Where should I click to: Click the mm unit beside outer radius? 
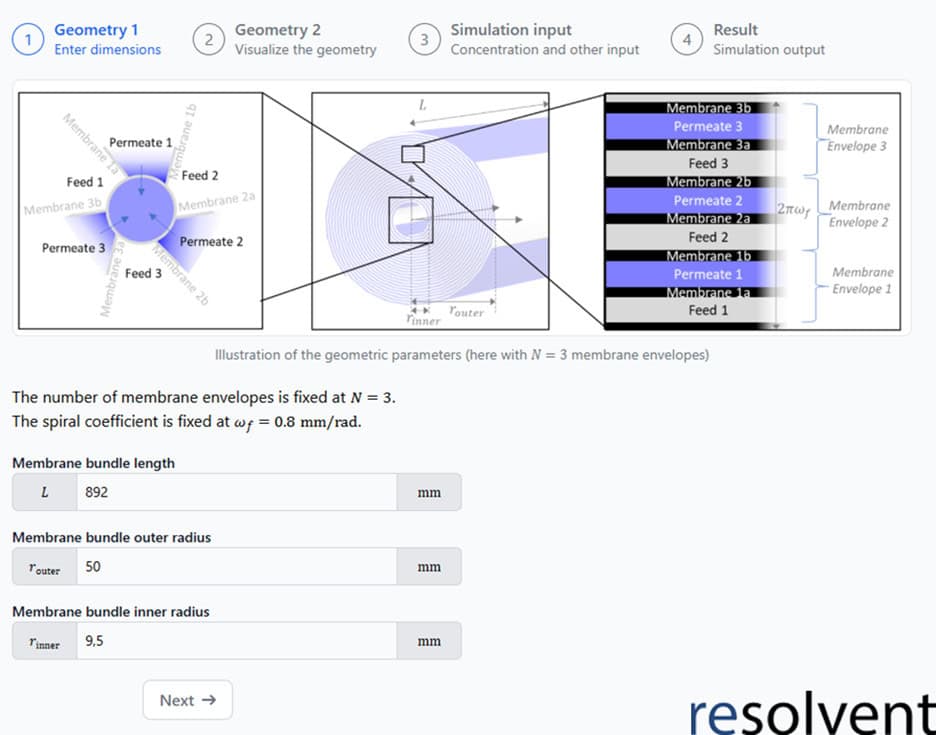pos(429,566)
